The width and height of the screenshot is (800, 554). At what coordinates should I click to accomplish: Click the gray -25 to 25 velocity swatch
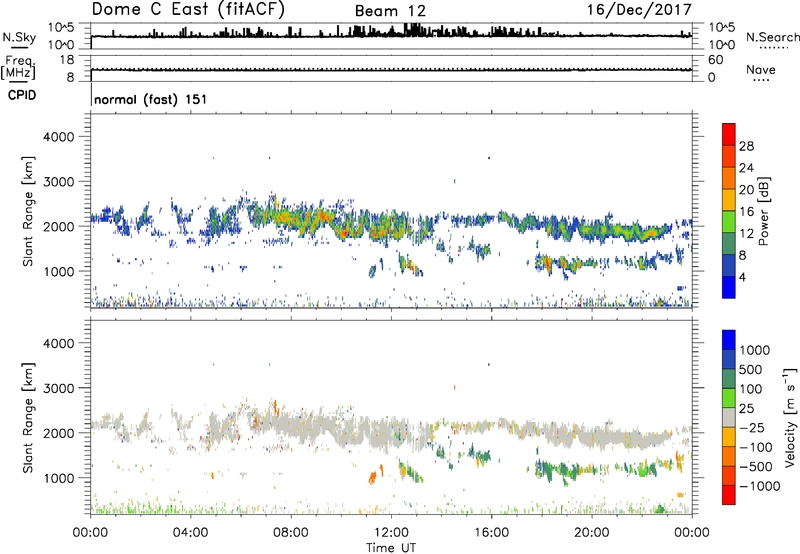tap(729, 418)
